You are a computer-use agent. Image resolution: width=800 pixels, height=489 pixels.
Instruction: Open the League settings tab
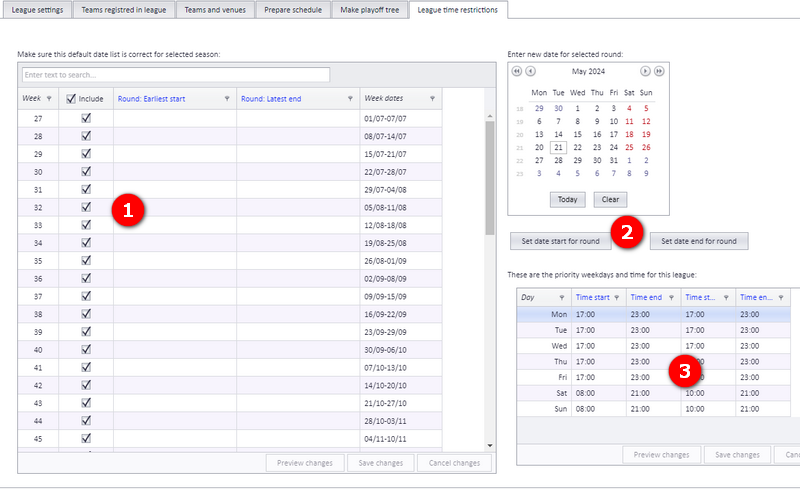click(x=37, y=10)
